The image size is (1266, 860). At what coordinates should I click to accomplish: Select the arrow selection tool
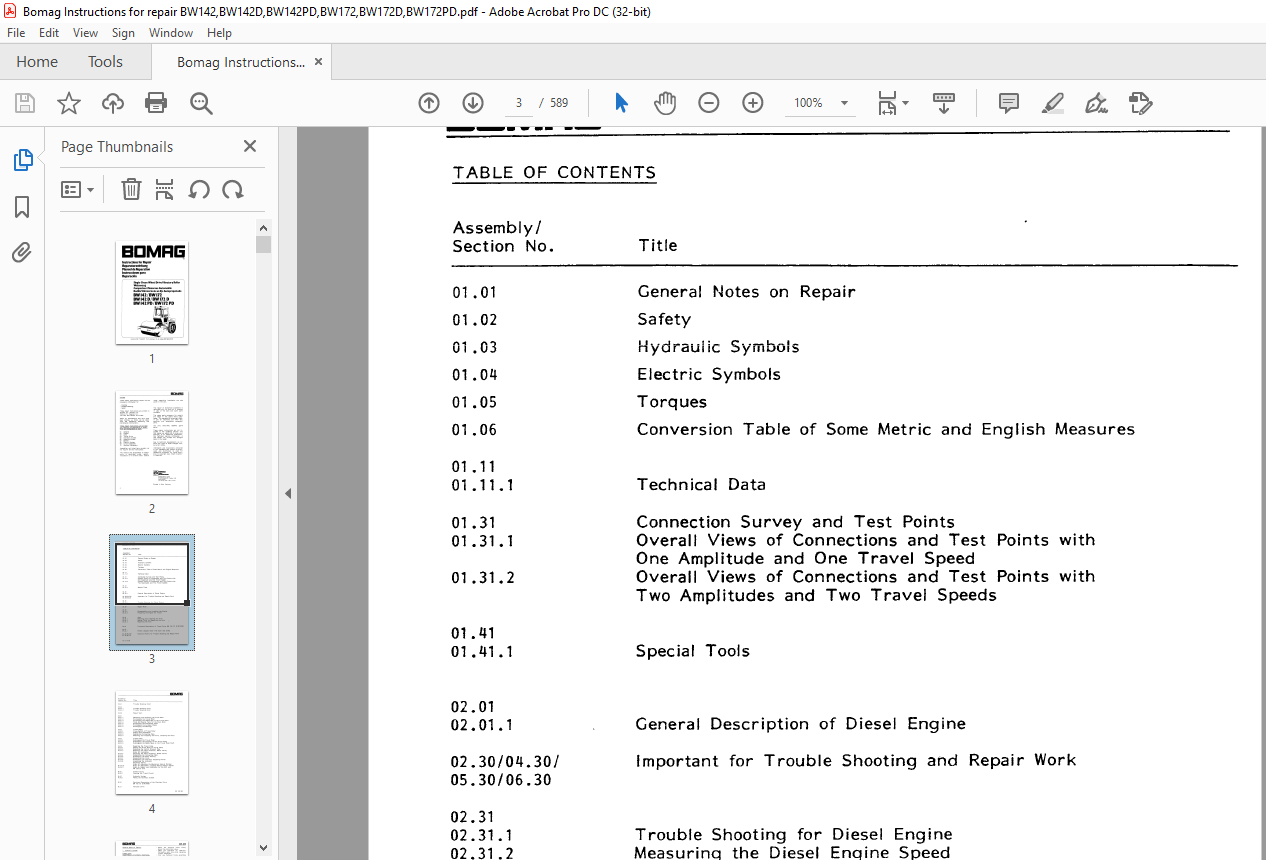[x=621, y=103]
